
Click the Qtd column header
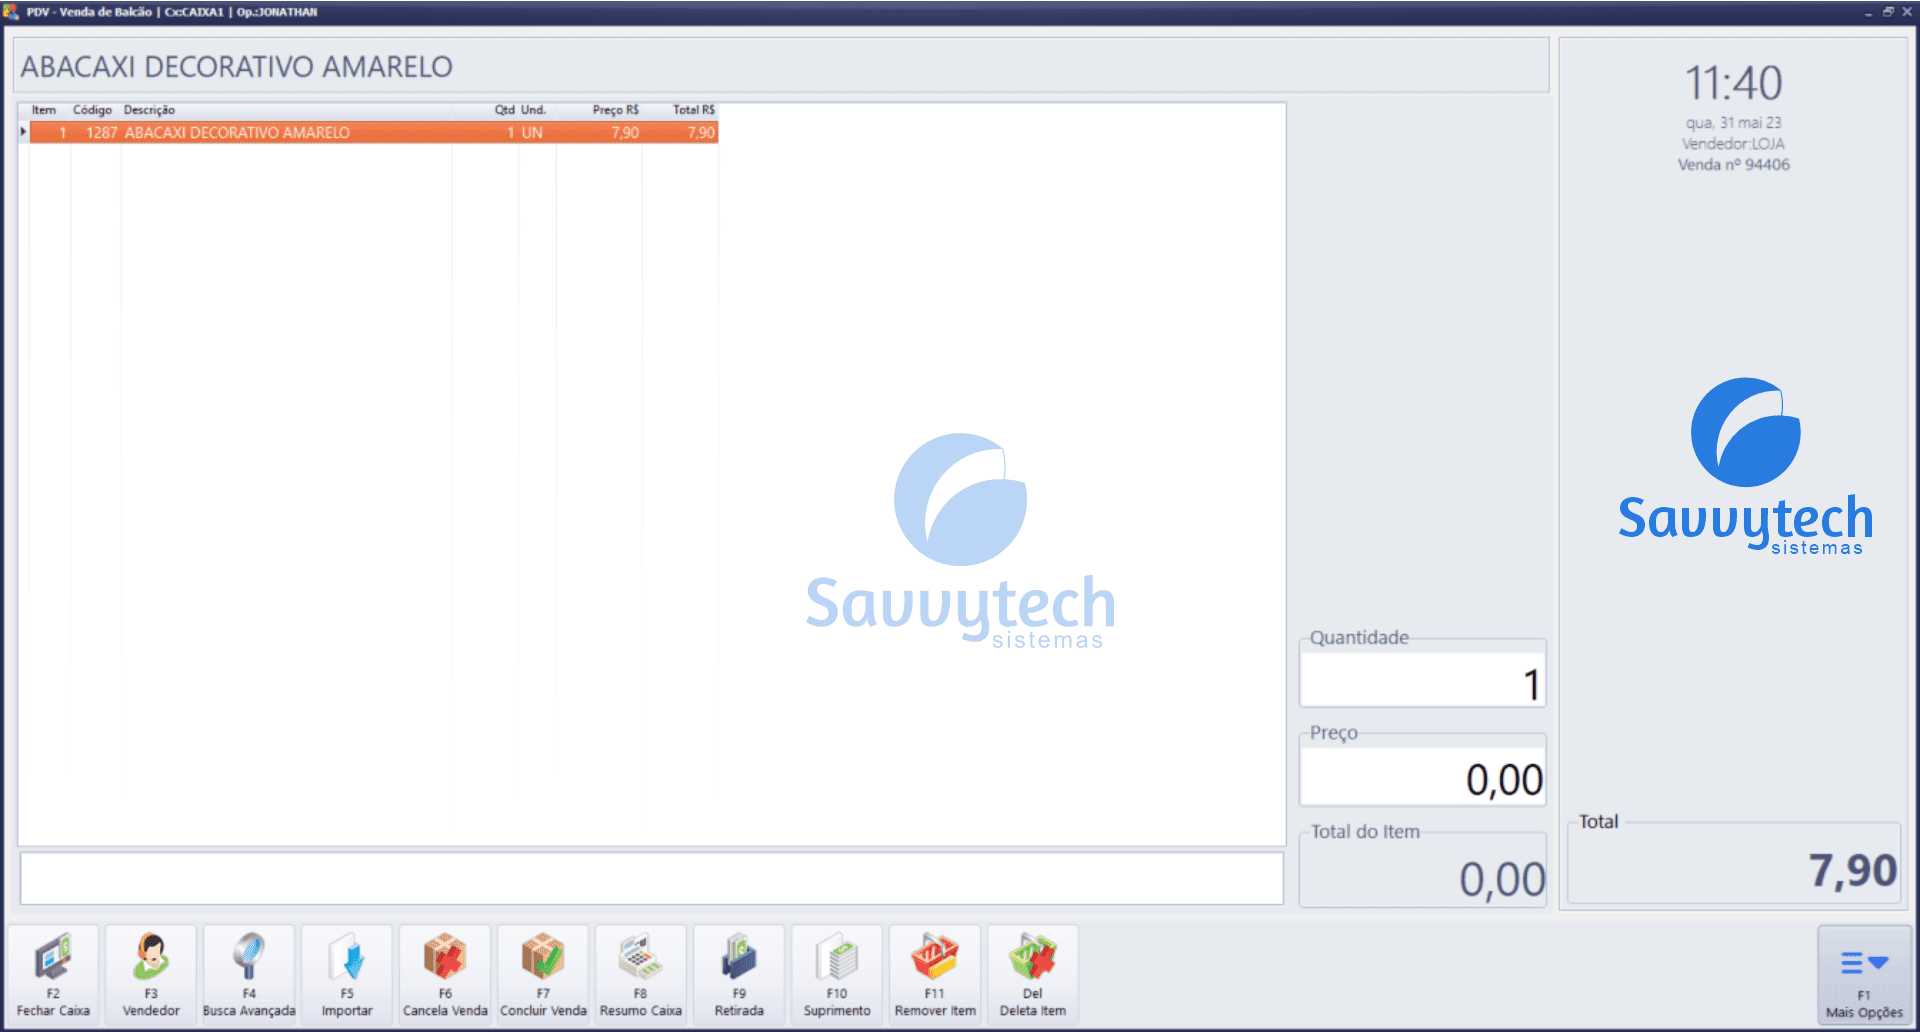[x=505, y=110]
